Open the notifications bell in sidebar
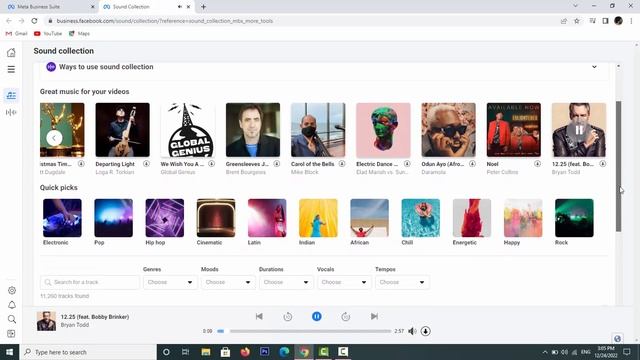 12,305
